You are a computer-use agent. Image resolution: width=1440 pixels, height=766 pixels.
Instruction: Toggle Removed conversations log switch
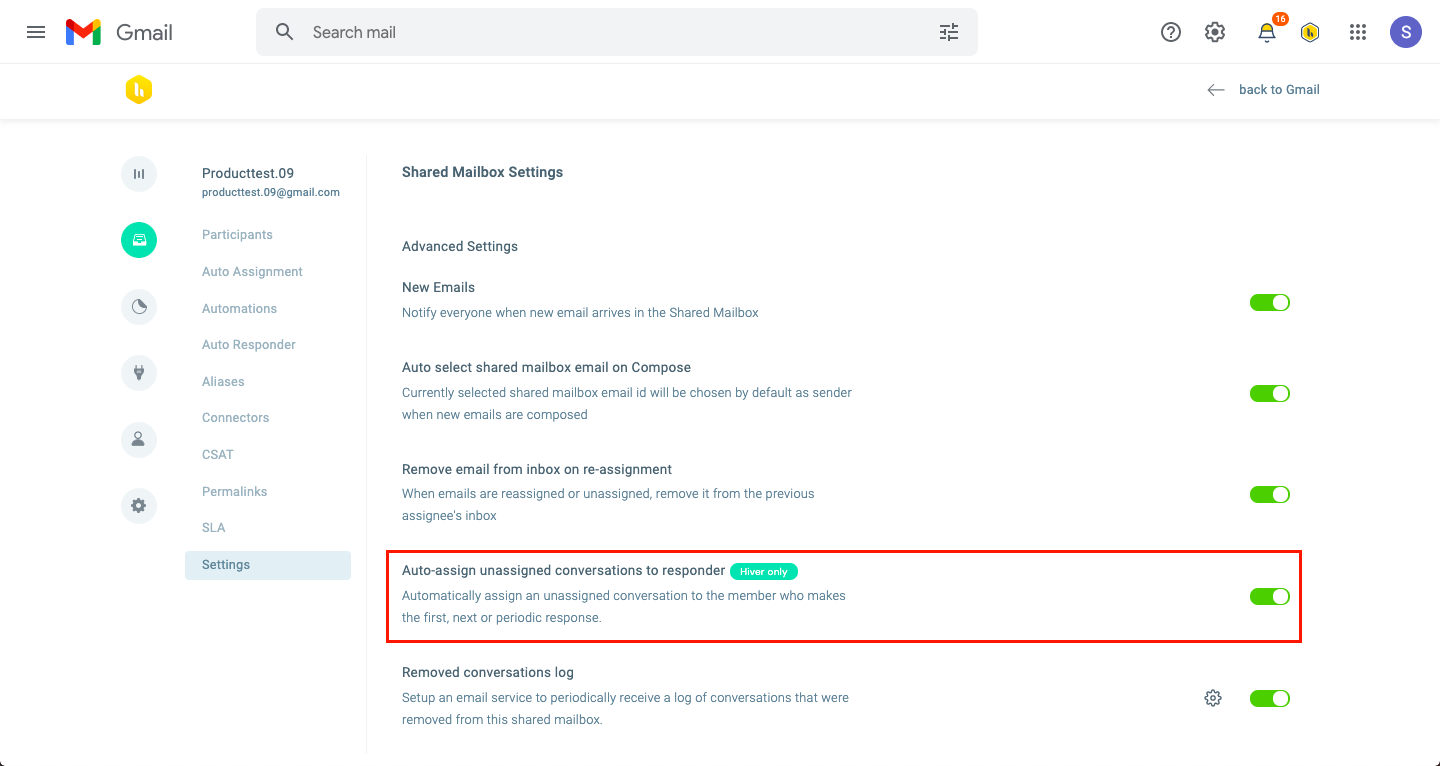tap(1270, 698)
